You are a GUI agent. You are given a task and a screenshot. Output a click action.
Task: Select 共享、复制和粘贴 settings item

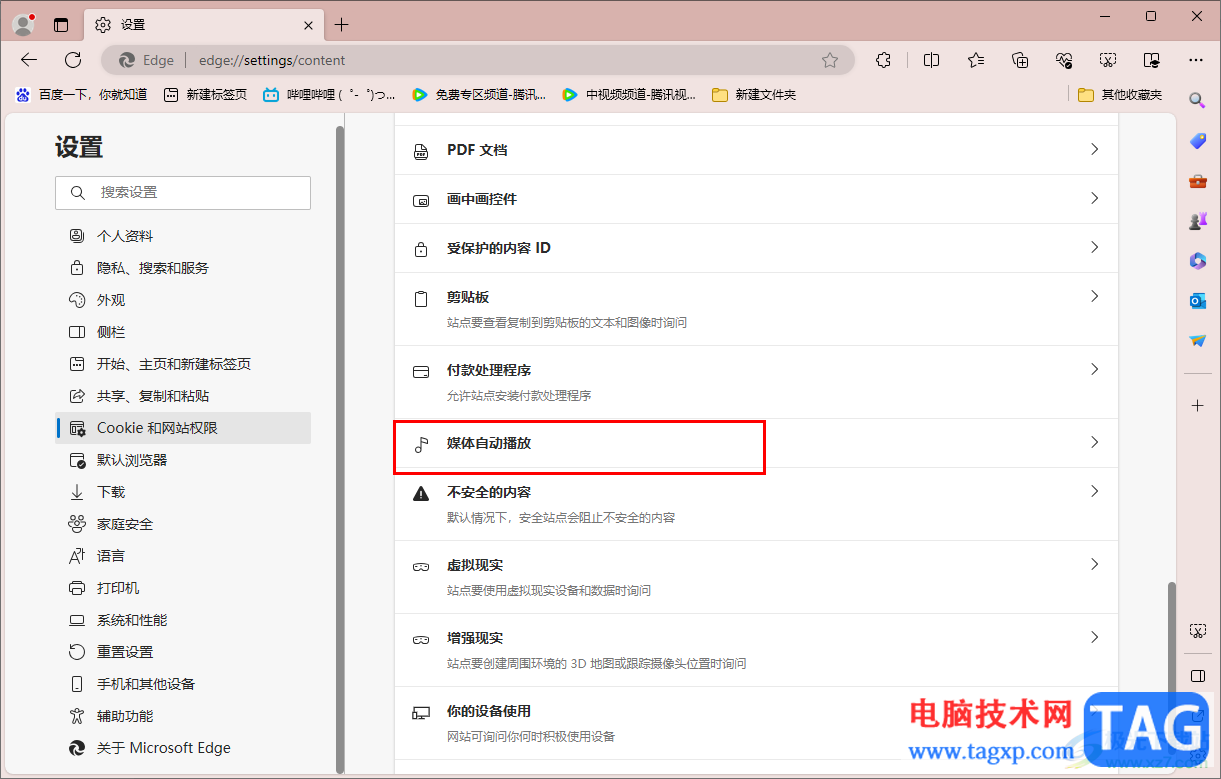click(x=183, y=396)
